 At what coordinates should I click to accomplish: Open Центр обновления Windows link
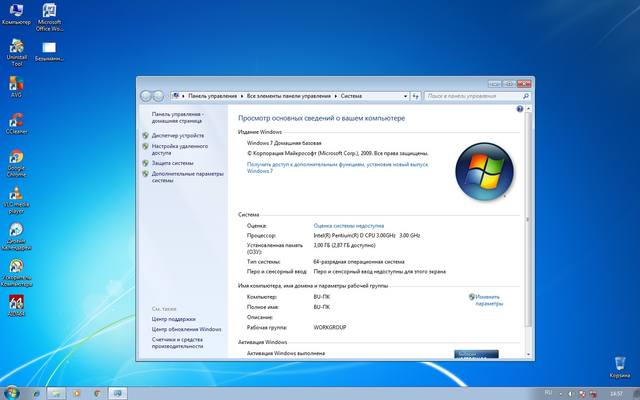click(x=186, y=329)
